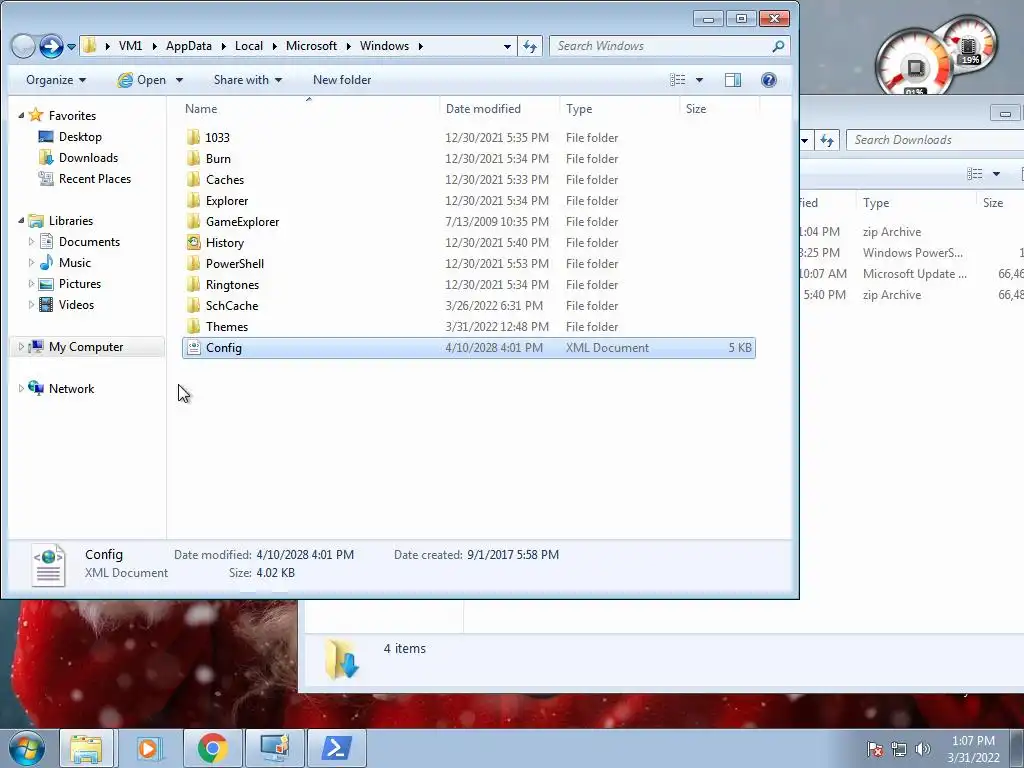1024x768 pixels.
Task: Sort by Type column header
Action: click(619, 108)
